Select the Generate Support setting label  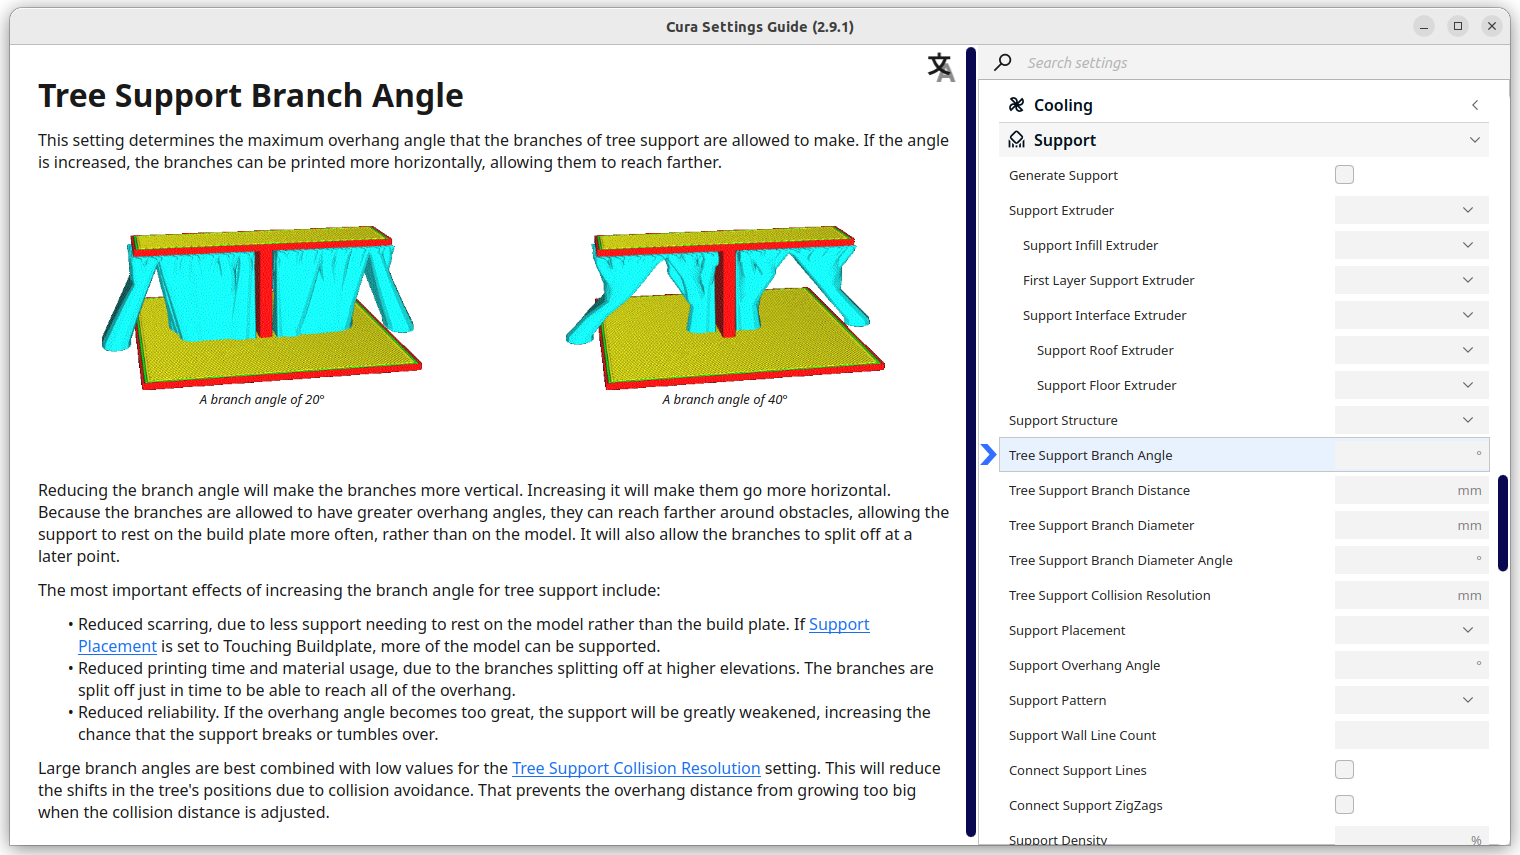tap(1063, 175)
